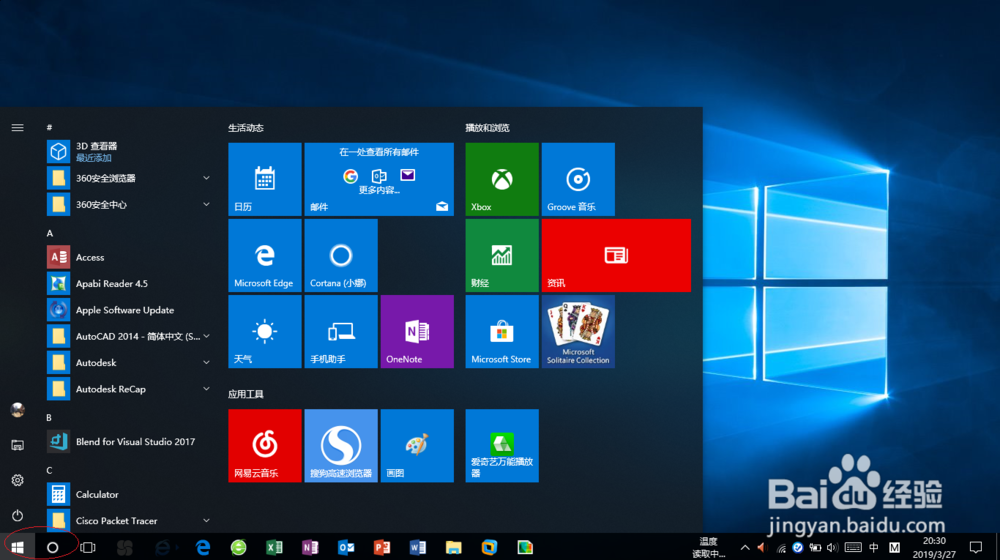Expand the 360安全中心 folder chevron
The width and height of the screenshot is (1000, 560).
point(206,204)
